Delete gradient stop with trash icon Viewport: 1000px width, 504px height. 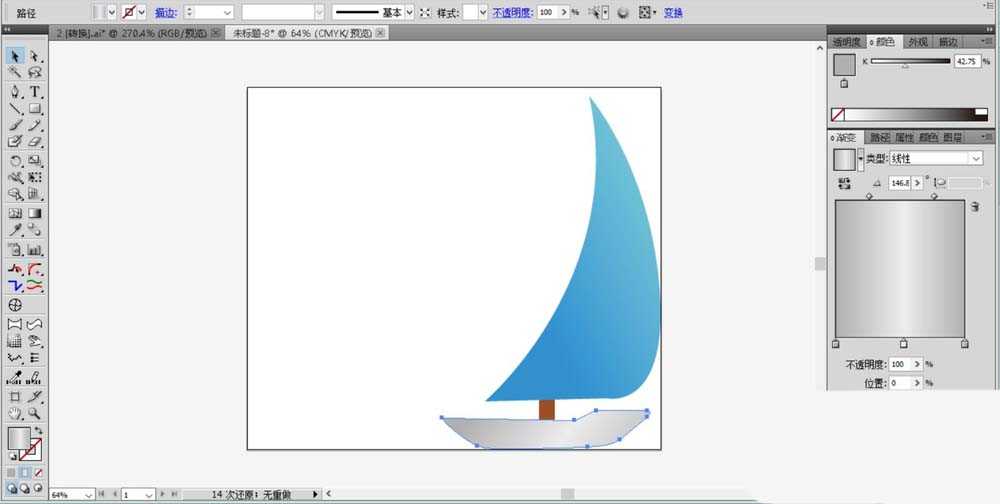[x=975, y=207]
